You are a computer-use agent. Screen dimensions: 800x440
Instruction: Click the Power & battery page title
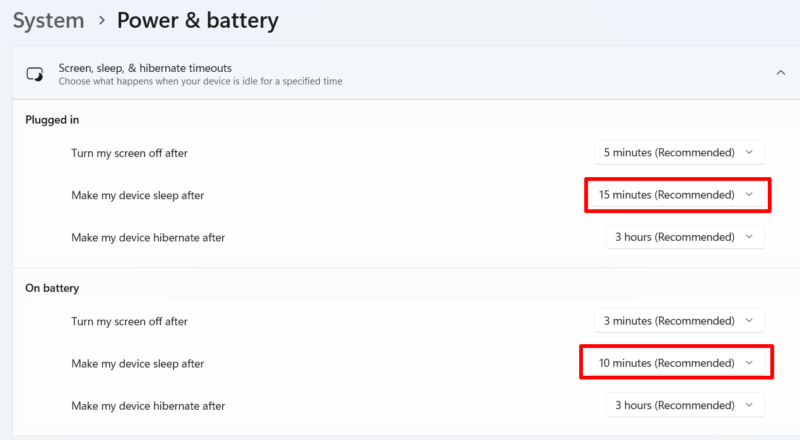point(198,20)
